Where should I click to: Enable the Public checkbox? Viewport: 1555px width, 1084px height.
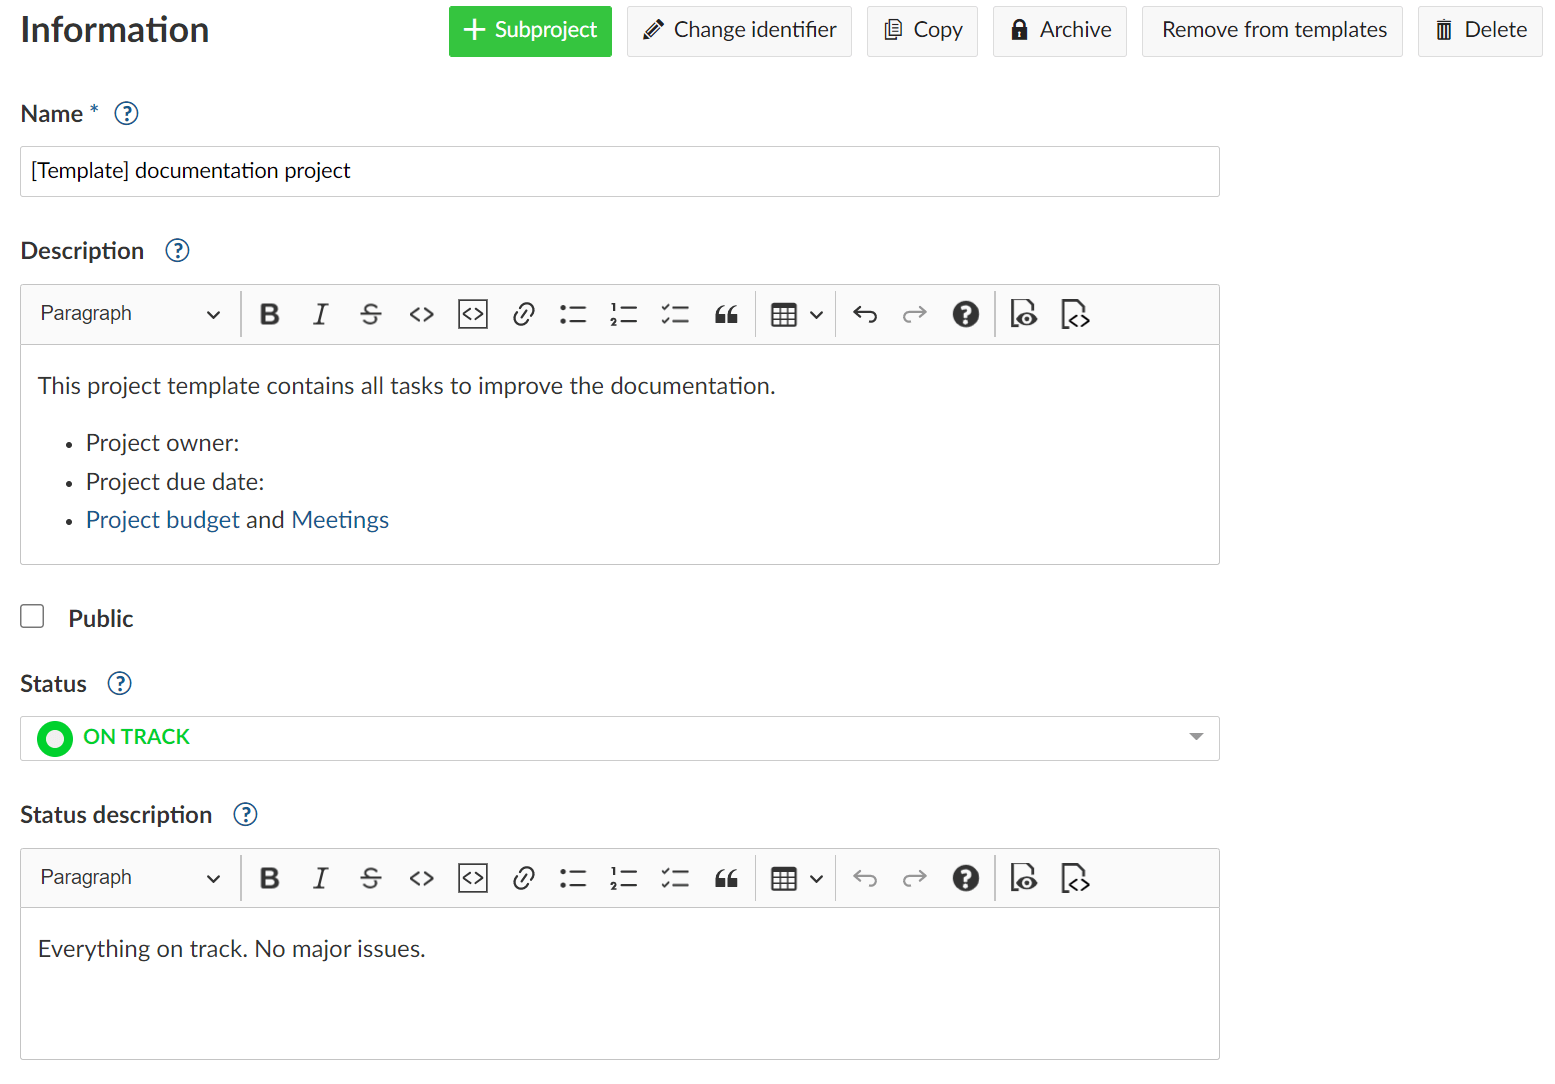(x=32, y=616)
